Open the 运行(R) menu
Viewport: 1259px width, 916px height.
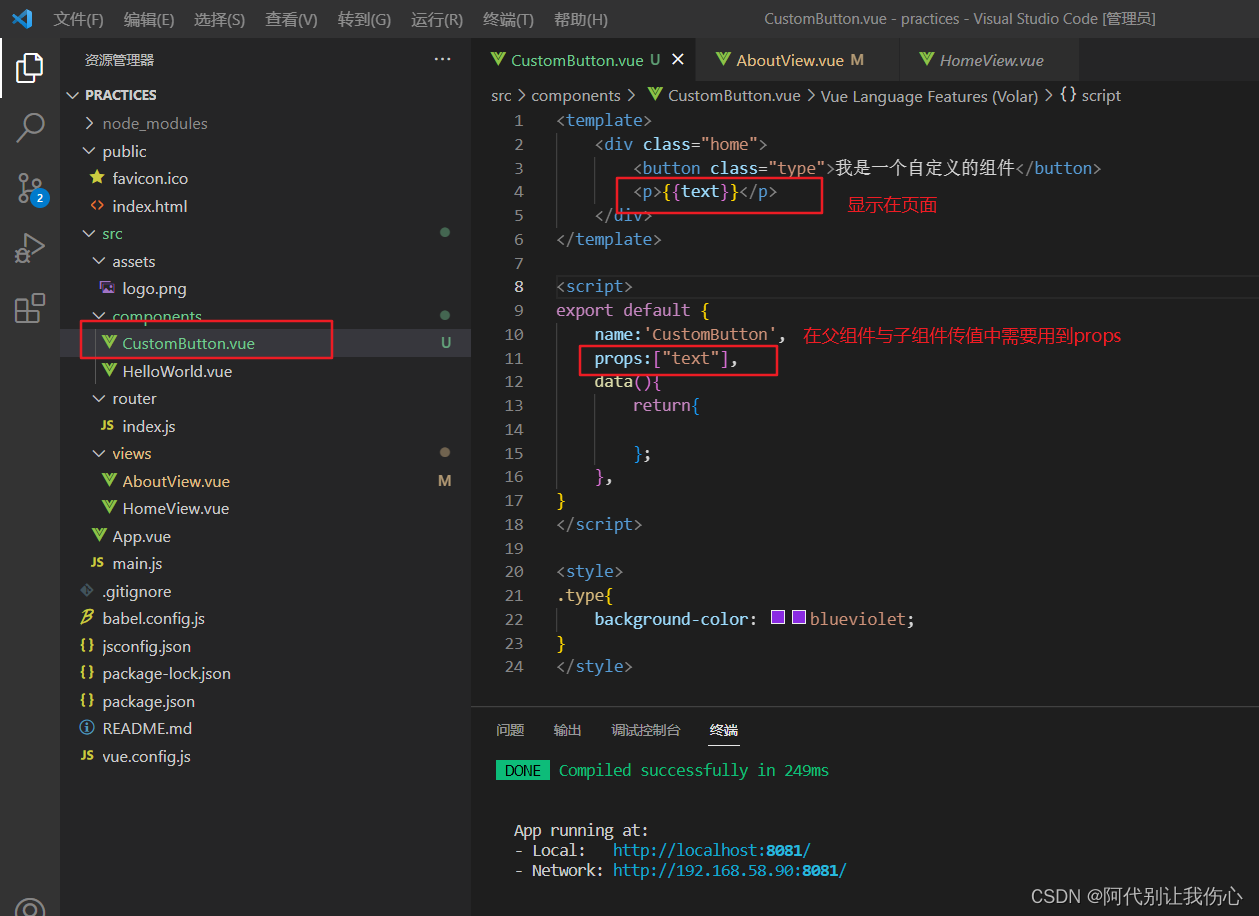437,19
